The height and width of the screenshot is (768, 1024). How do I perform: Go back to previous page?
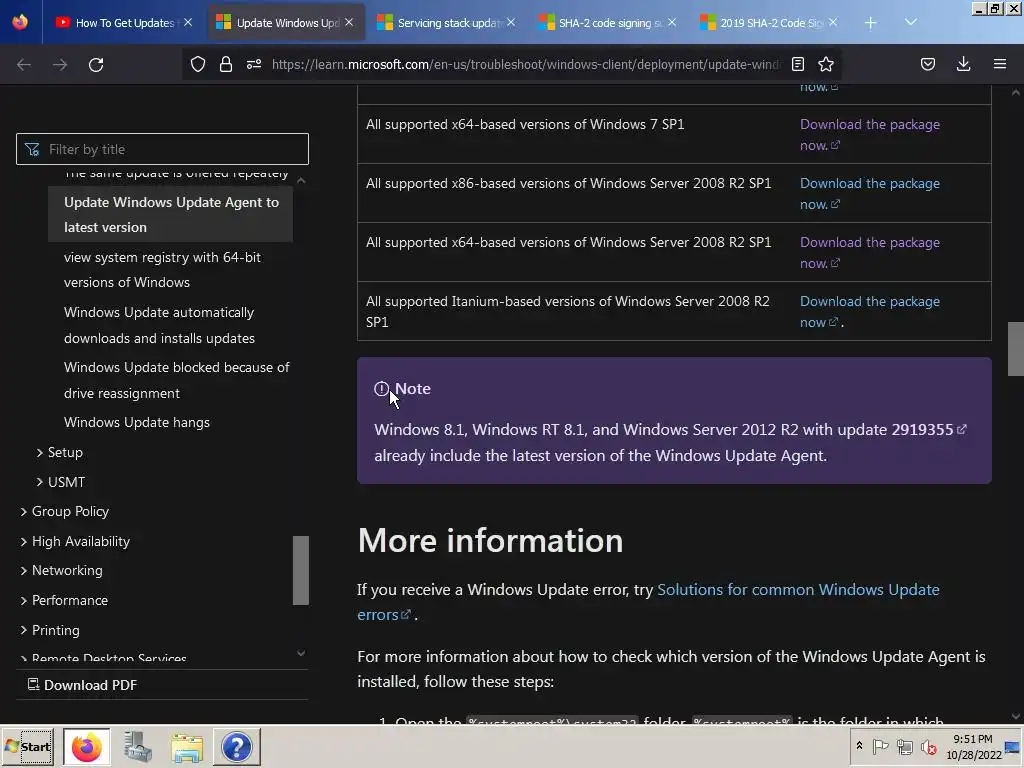[24, 64]
